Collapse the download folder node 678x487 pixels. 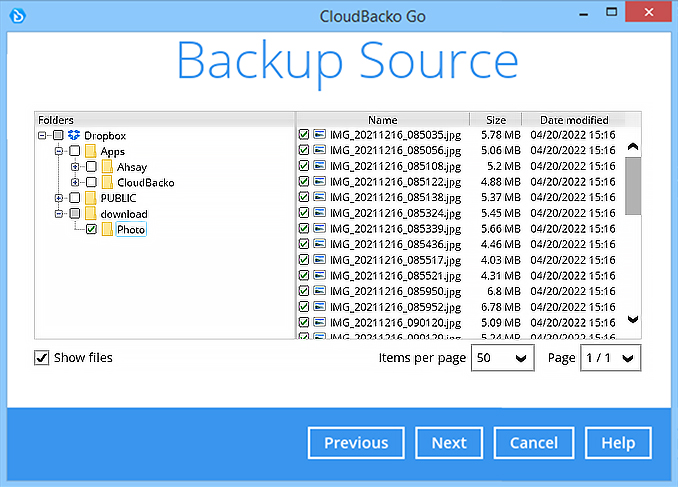click(x=59, y=214)
